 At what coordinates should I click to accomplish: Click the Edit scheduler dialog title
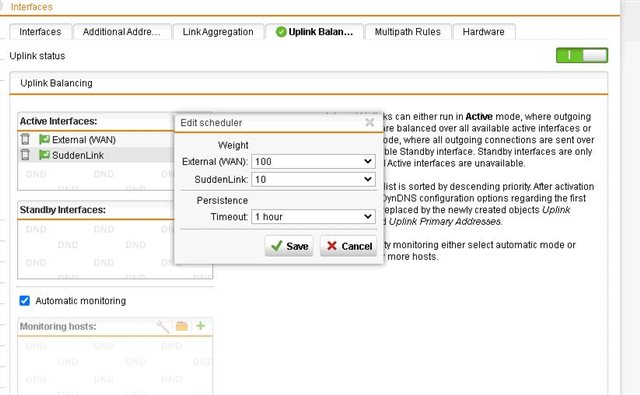[211, 123]
